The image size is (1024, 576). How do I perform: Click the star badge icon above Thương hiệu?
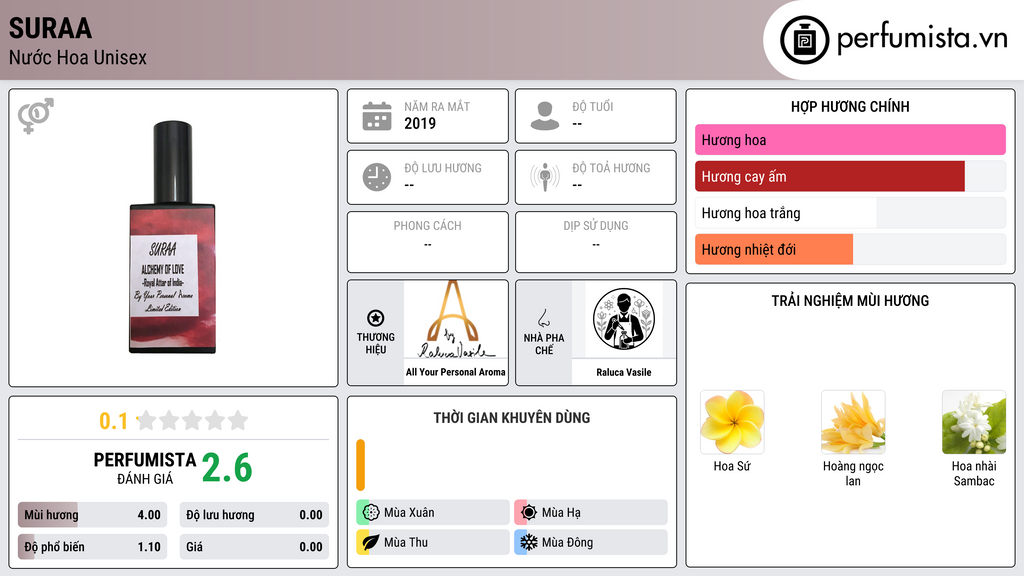(376, 318)
